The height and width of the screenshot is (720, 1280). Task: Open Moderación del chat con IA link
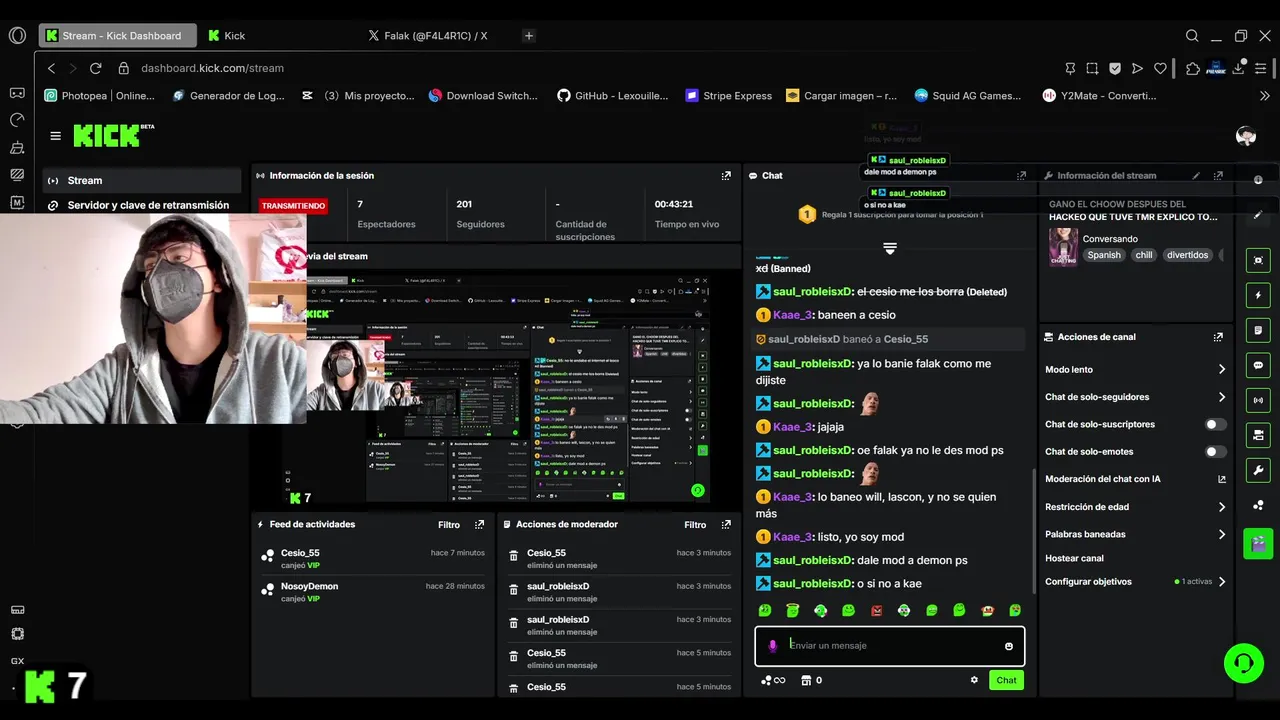(x=1134, y=479)
